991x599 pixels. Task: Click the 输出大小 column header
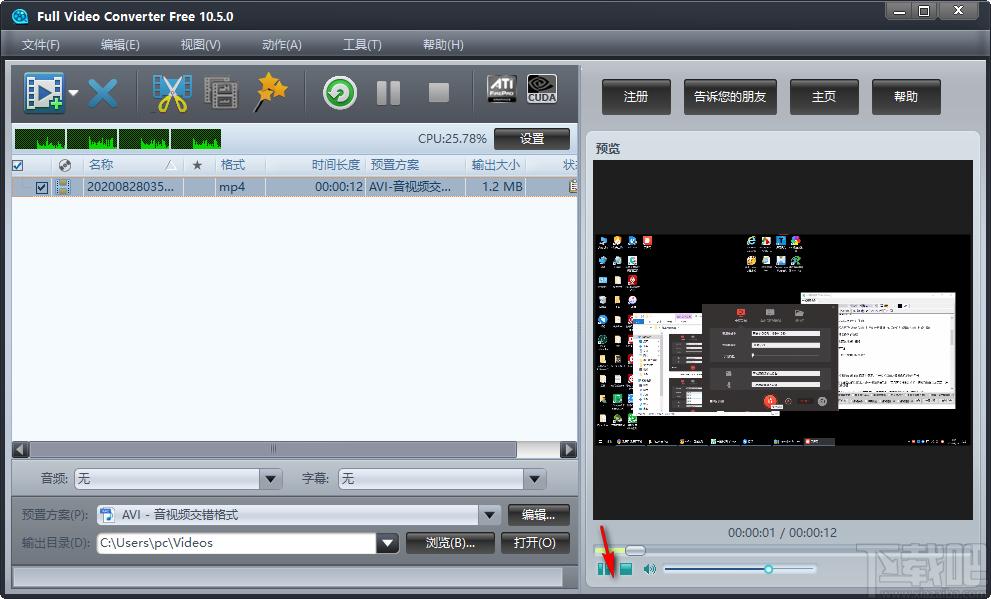pos(496,165)
